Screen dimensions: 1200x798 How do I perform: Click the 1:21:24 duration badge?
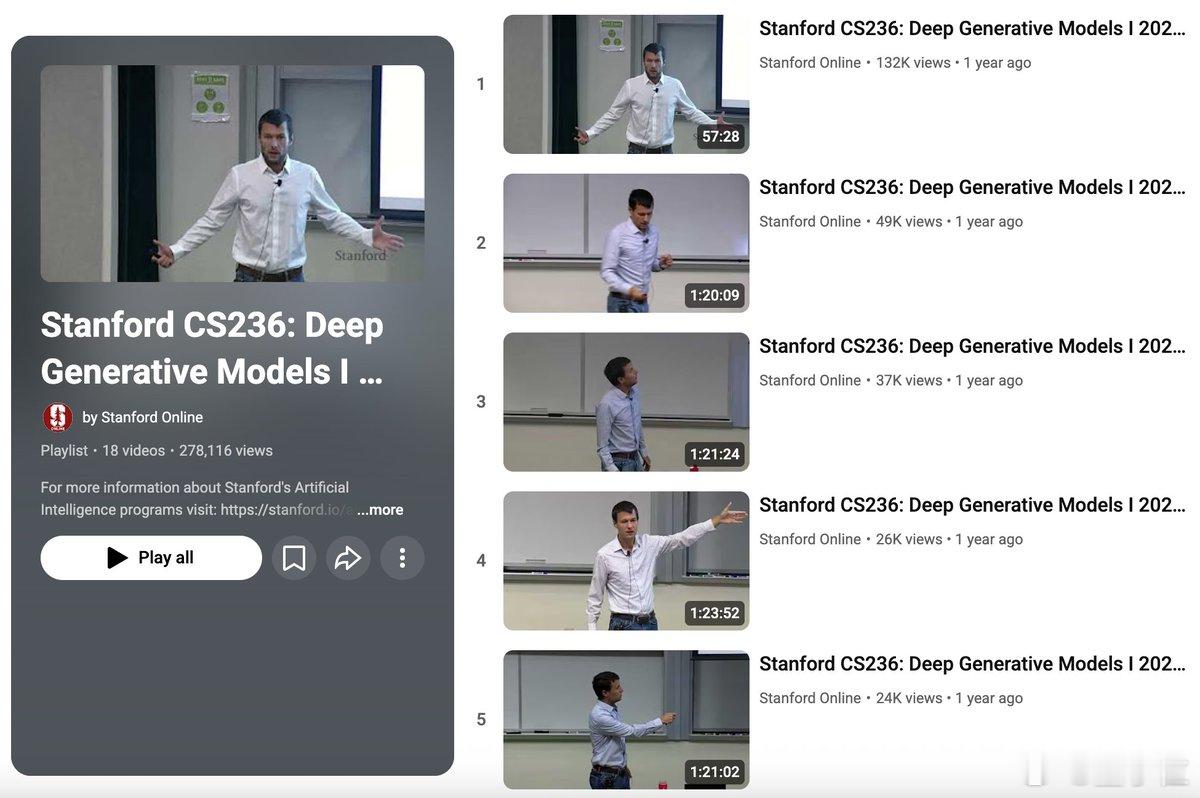[715, 454]
